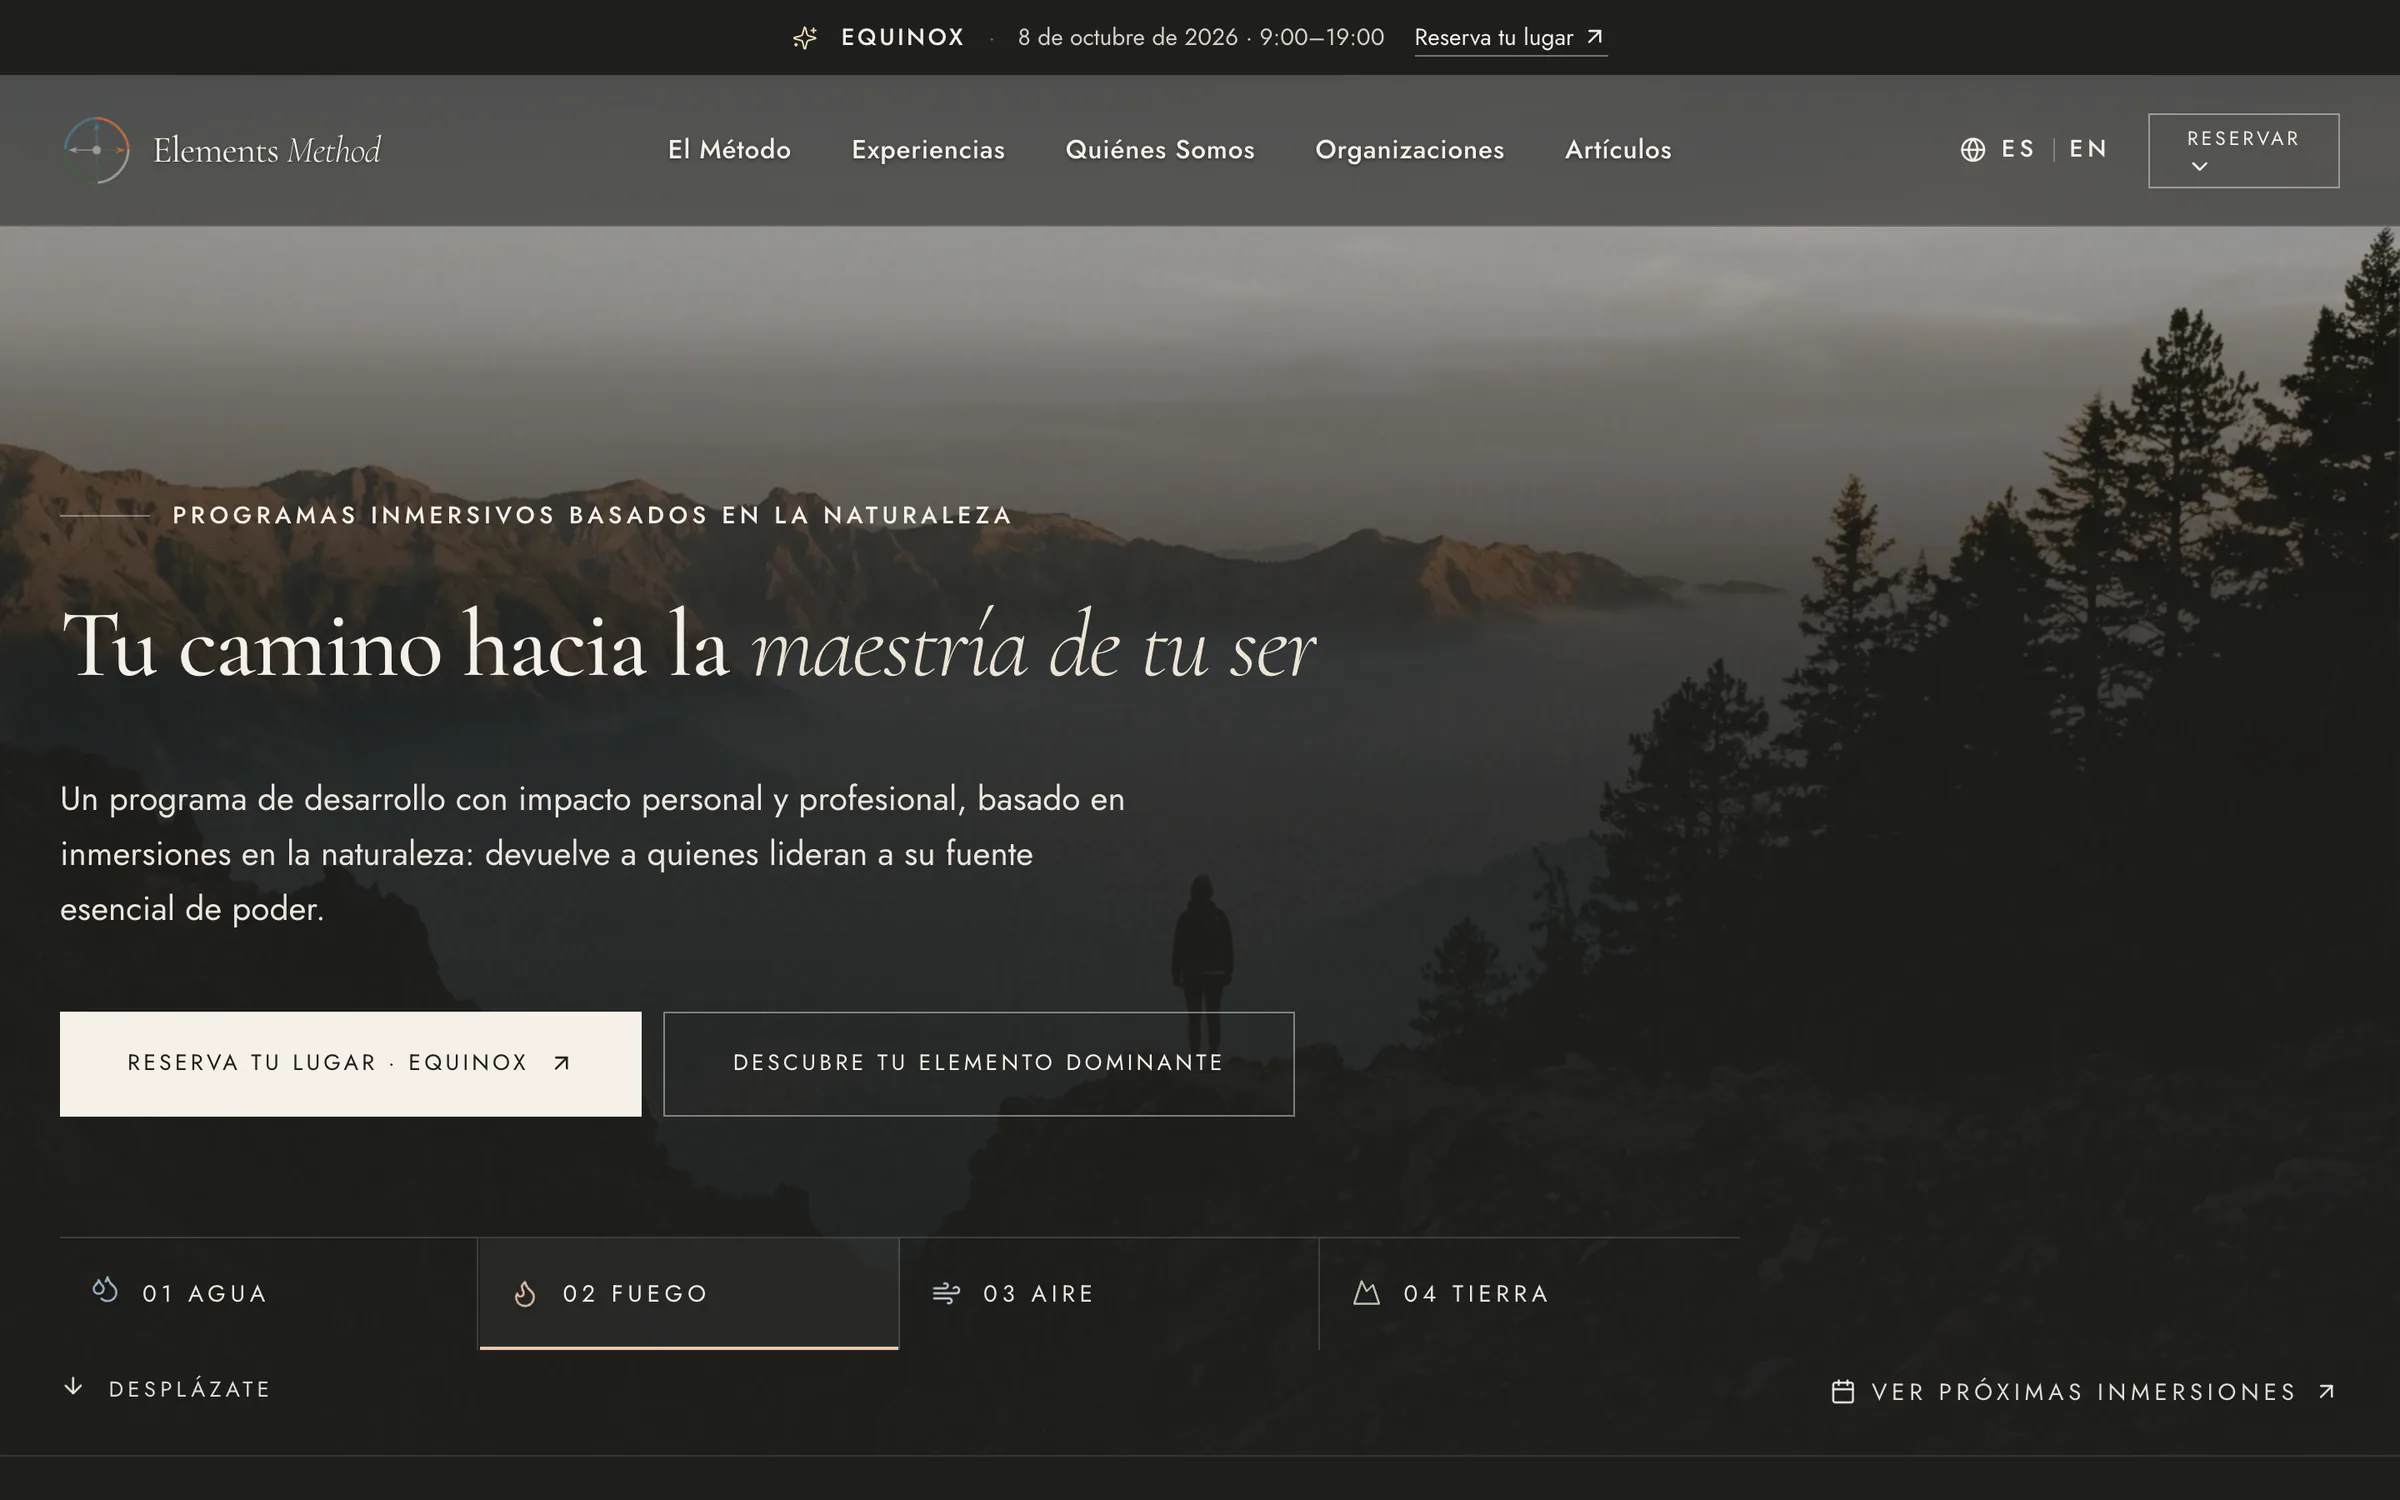Screen dimensions: 2400x1500
Task: Click the sparkle icon beside EQUINOX
Action: tap(805, 38)
